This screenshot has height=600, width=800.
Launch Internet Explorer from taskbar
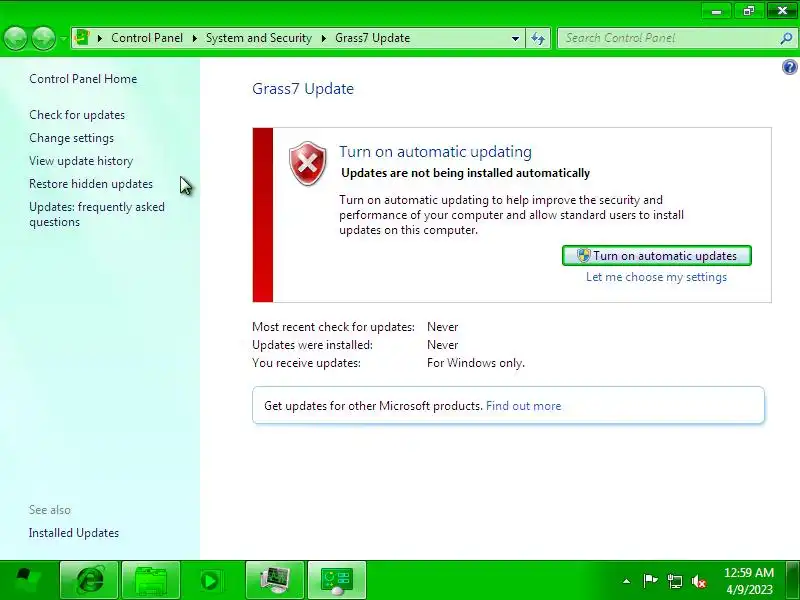(89, 580)
